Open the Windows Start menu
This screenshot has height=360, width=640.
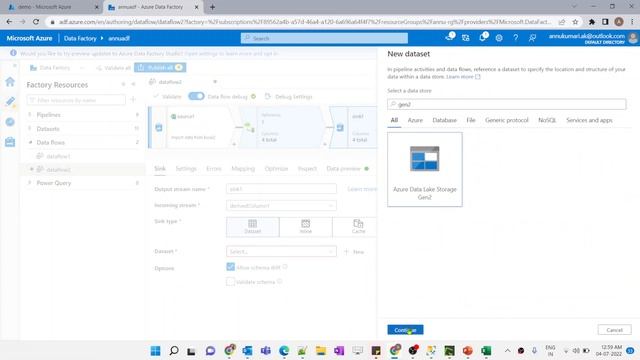click(155, 351)
